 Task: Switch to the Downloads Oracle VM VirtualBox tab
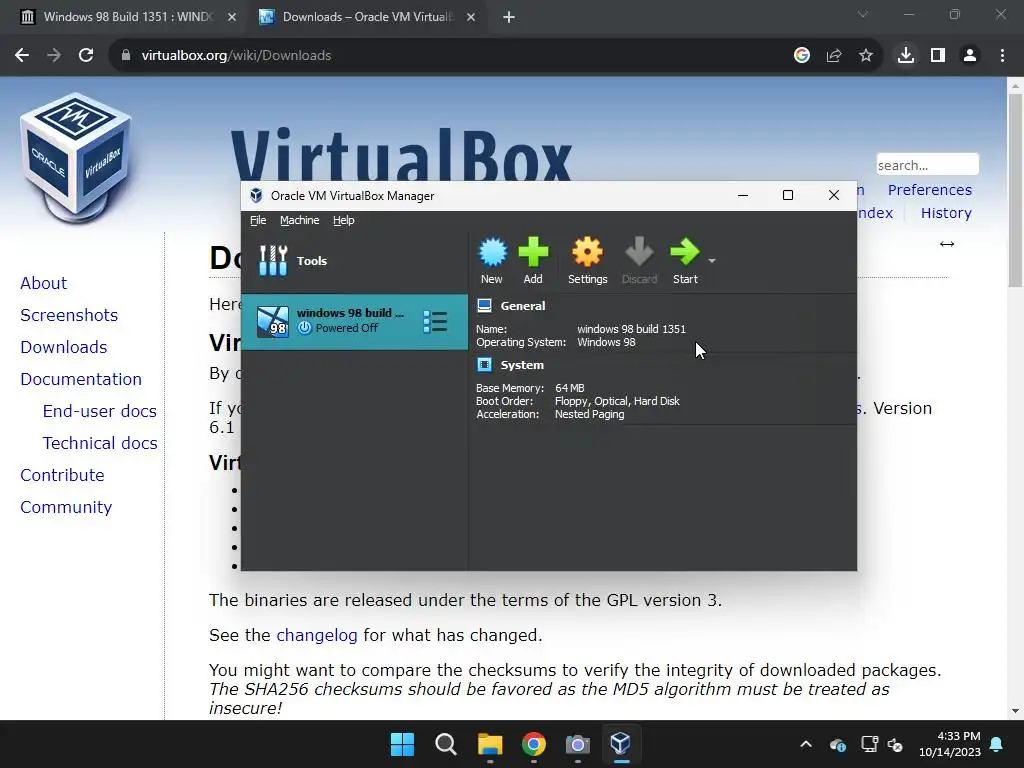pos(367,17)
